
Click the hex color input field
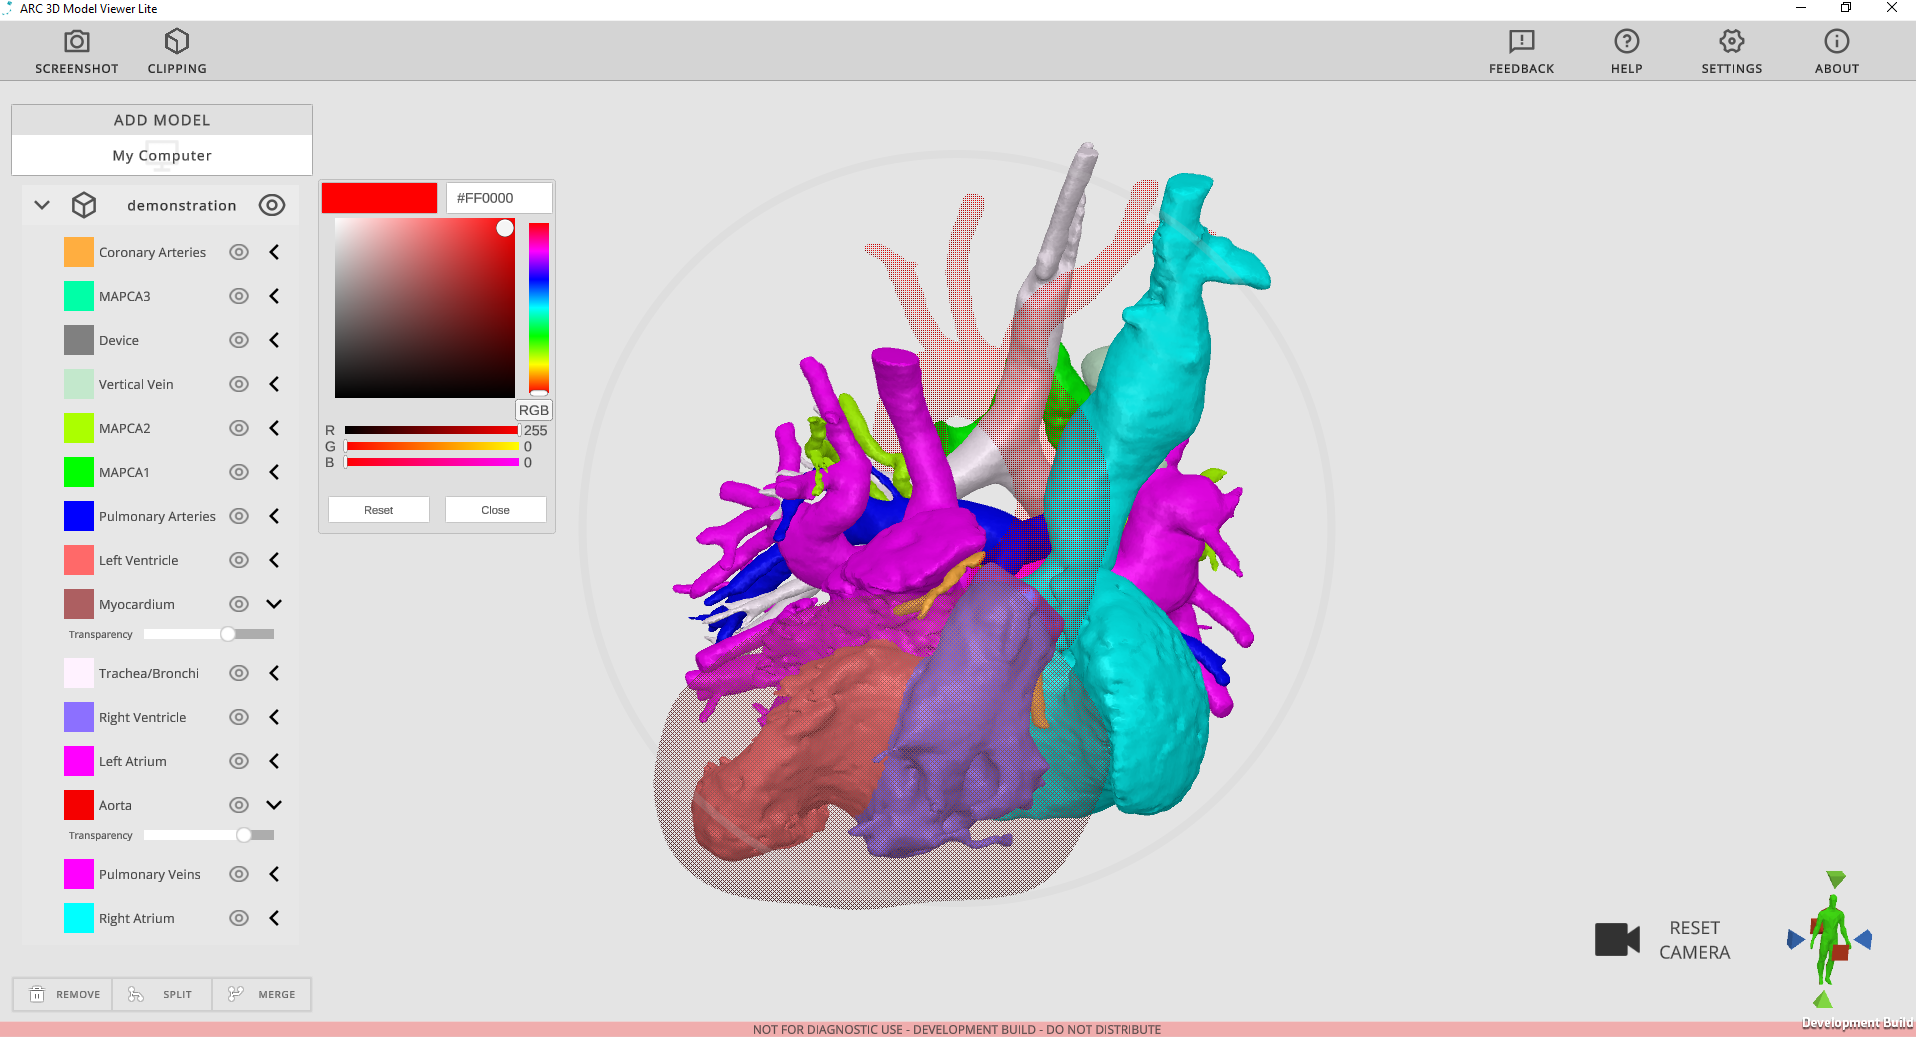[x=498, y=197]
